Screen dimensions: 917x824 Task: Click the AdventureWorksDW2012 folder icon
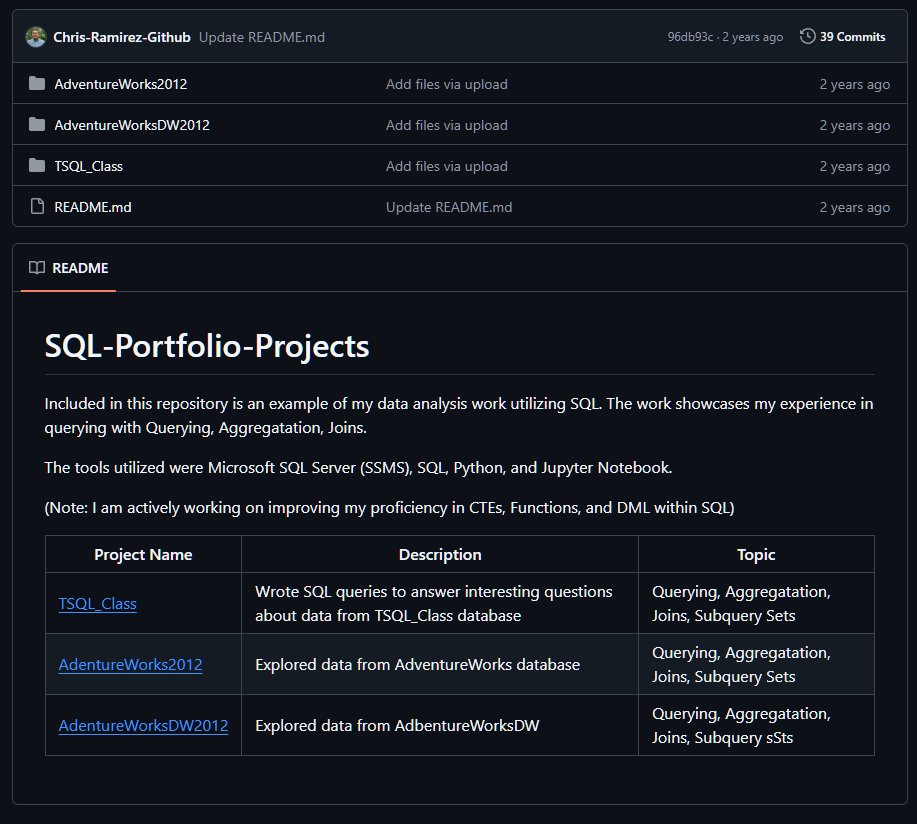[x=37, y=125]
